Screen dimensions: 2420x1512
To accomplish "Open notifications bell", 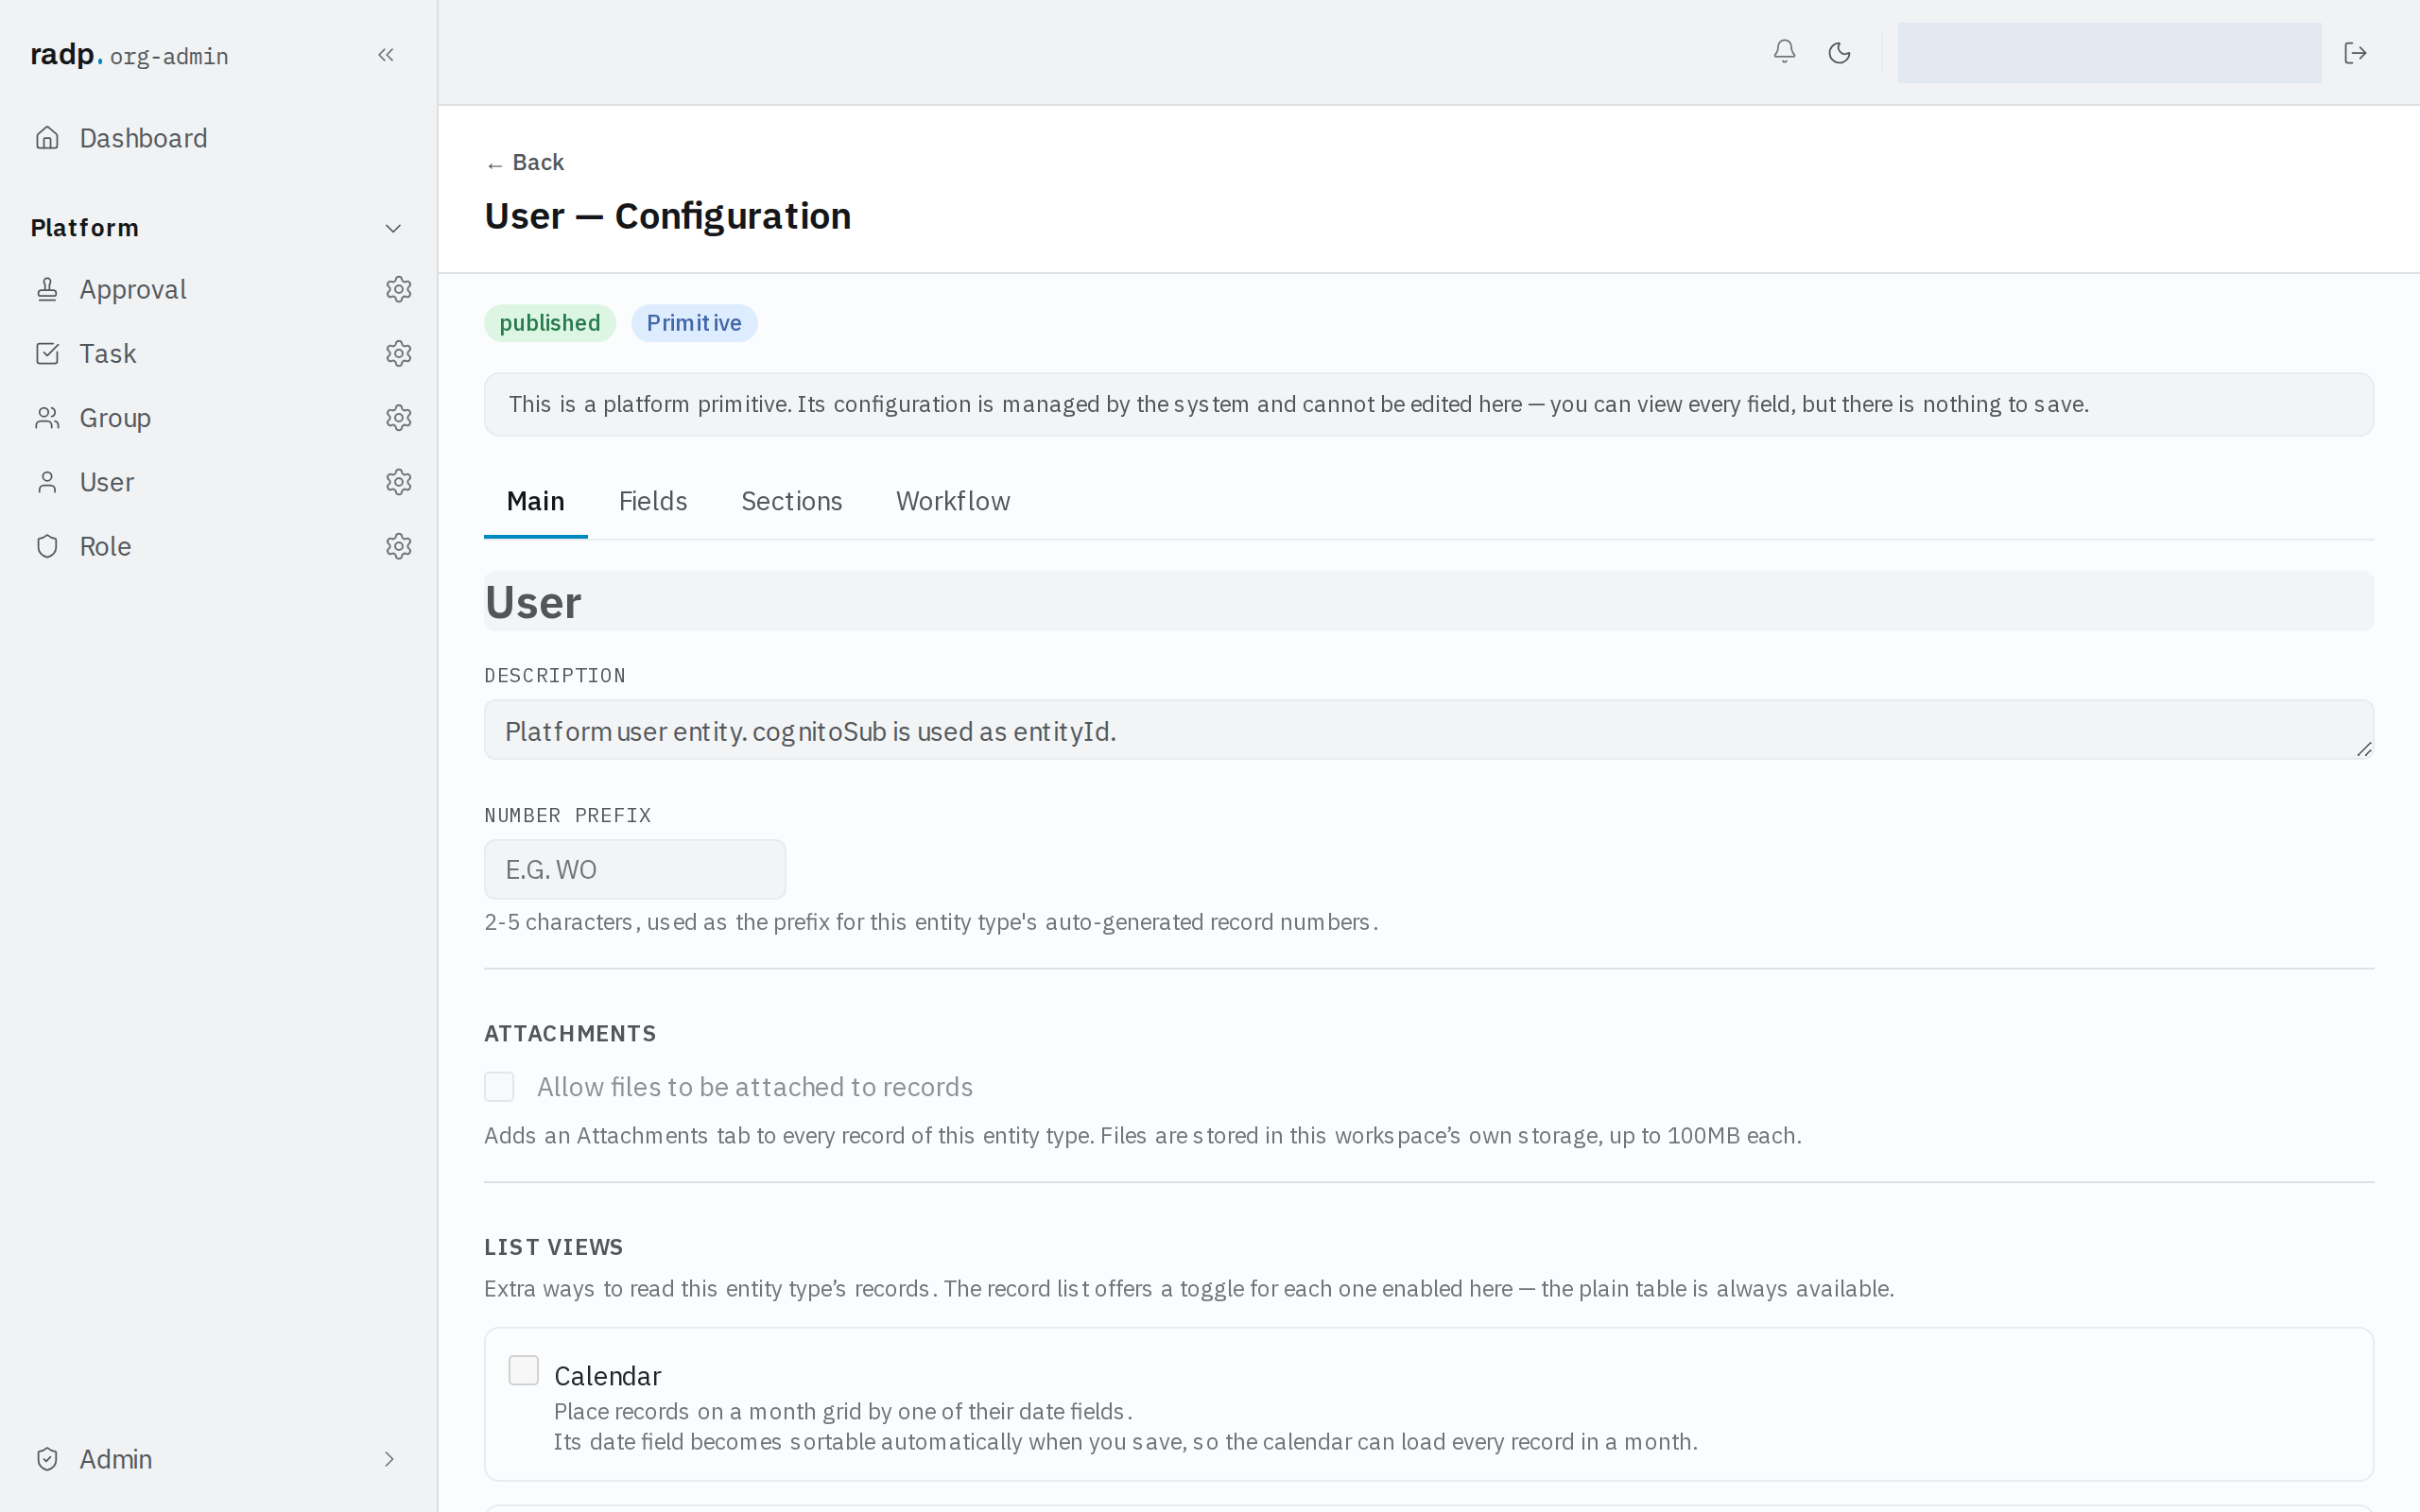I will click(1784, 52).
